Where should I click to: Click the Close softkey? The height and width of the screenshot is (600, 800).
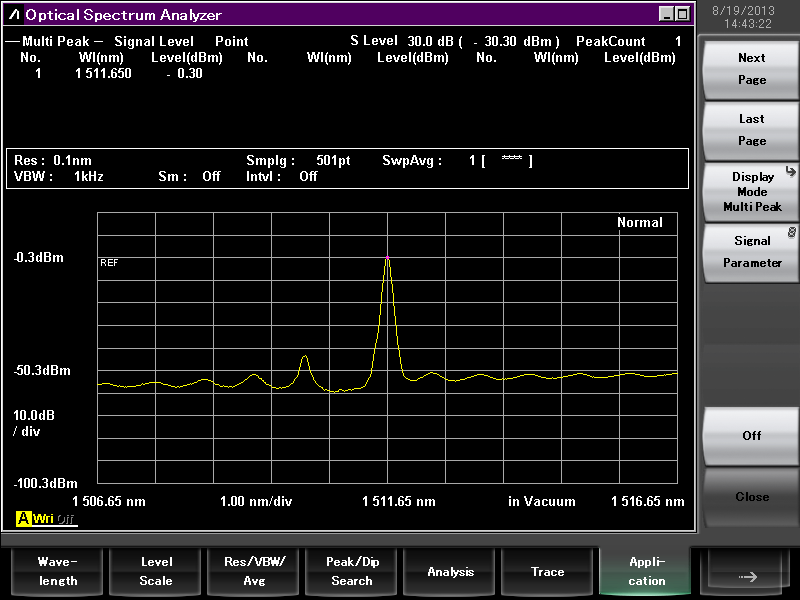(x=751, y=497)
